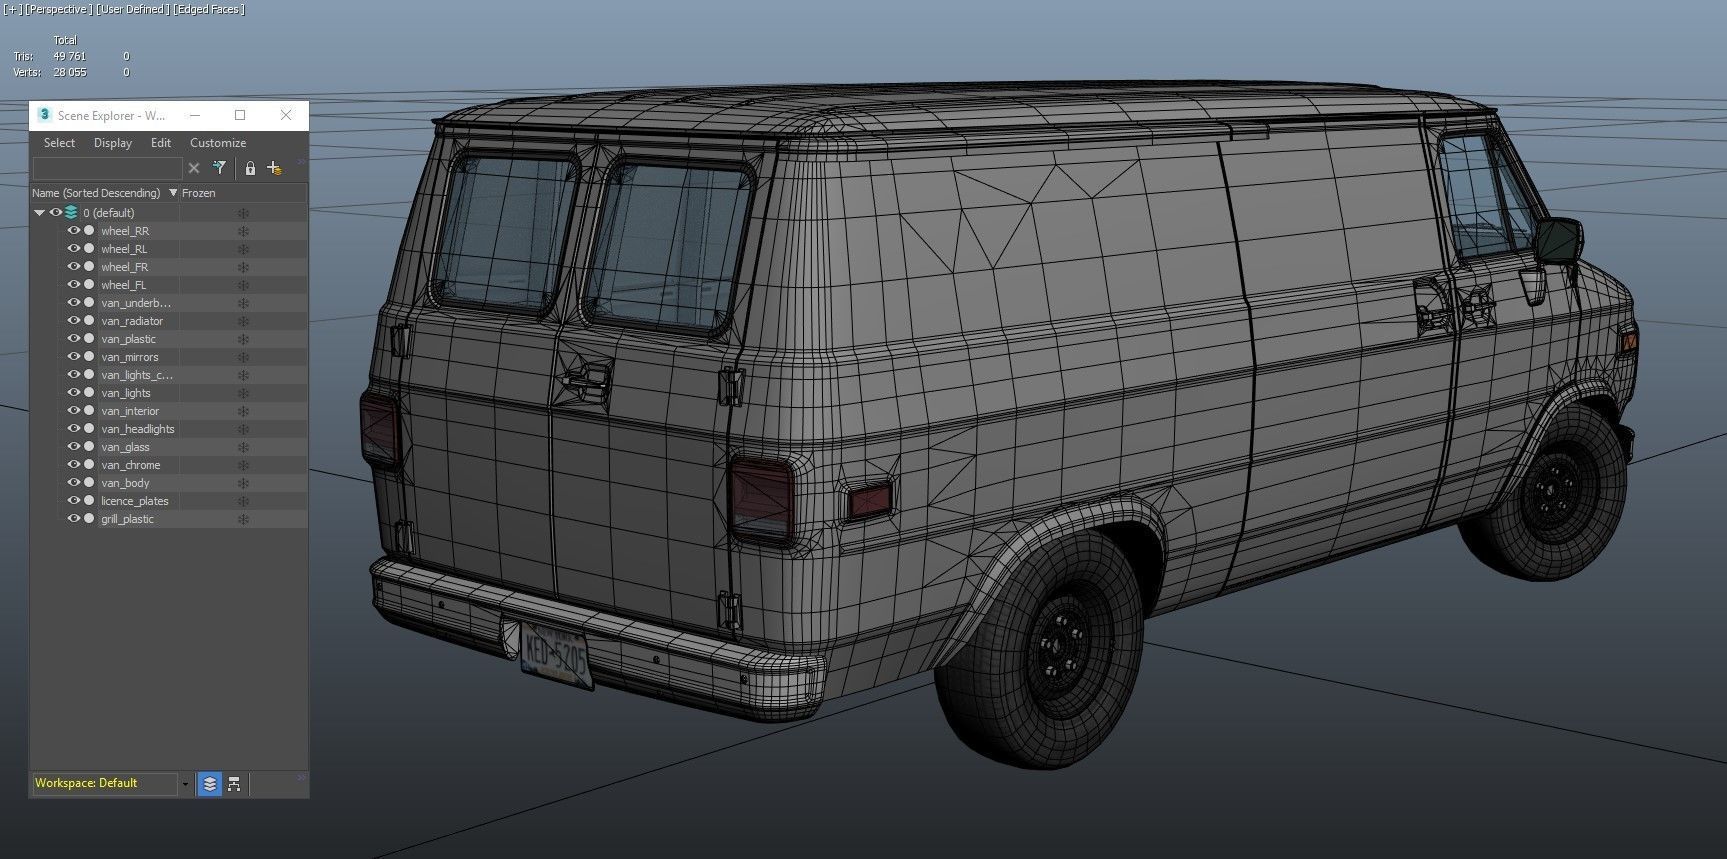The width and height of the screenshot is (1727, 859).
Task: Collapse the 0 (default) layer tree
Action: click(x=40, y=212)
